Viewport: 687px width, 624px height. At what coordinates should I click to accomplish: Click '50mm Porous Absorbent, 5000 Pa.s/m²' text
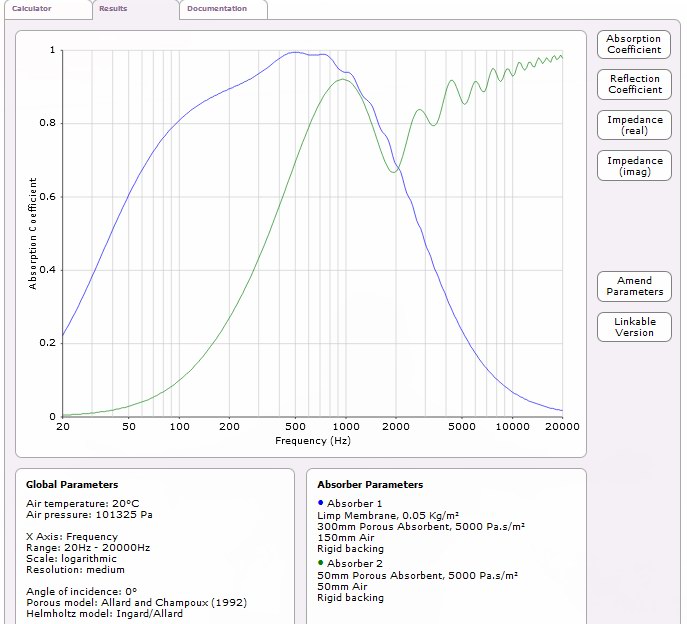pos(418,576)
